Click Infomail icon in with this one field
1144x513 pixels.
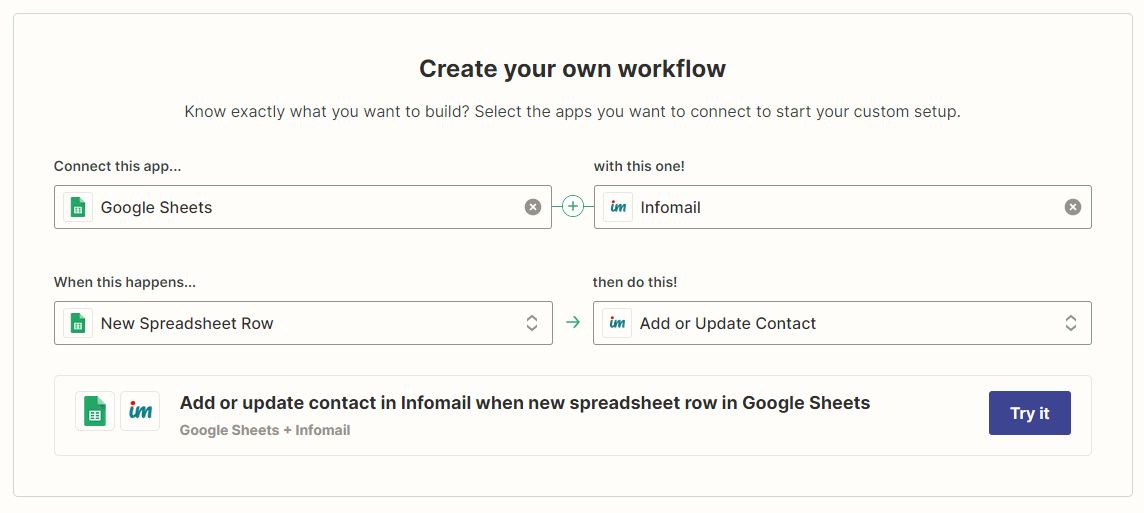[618, 207]
